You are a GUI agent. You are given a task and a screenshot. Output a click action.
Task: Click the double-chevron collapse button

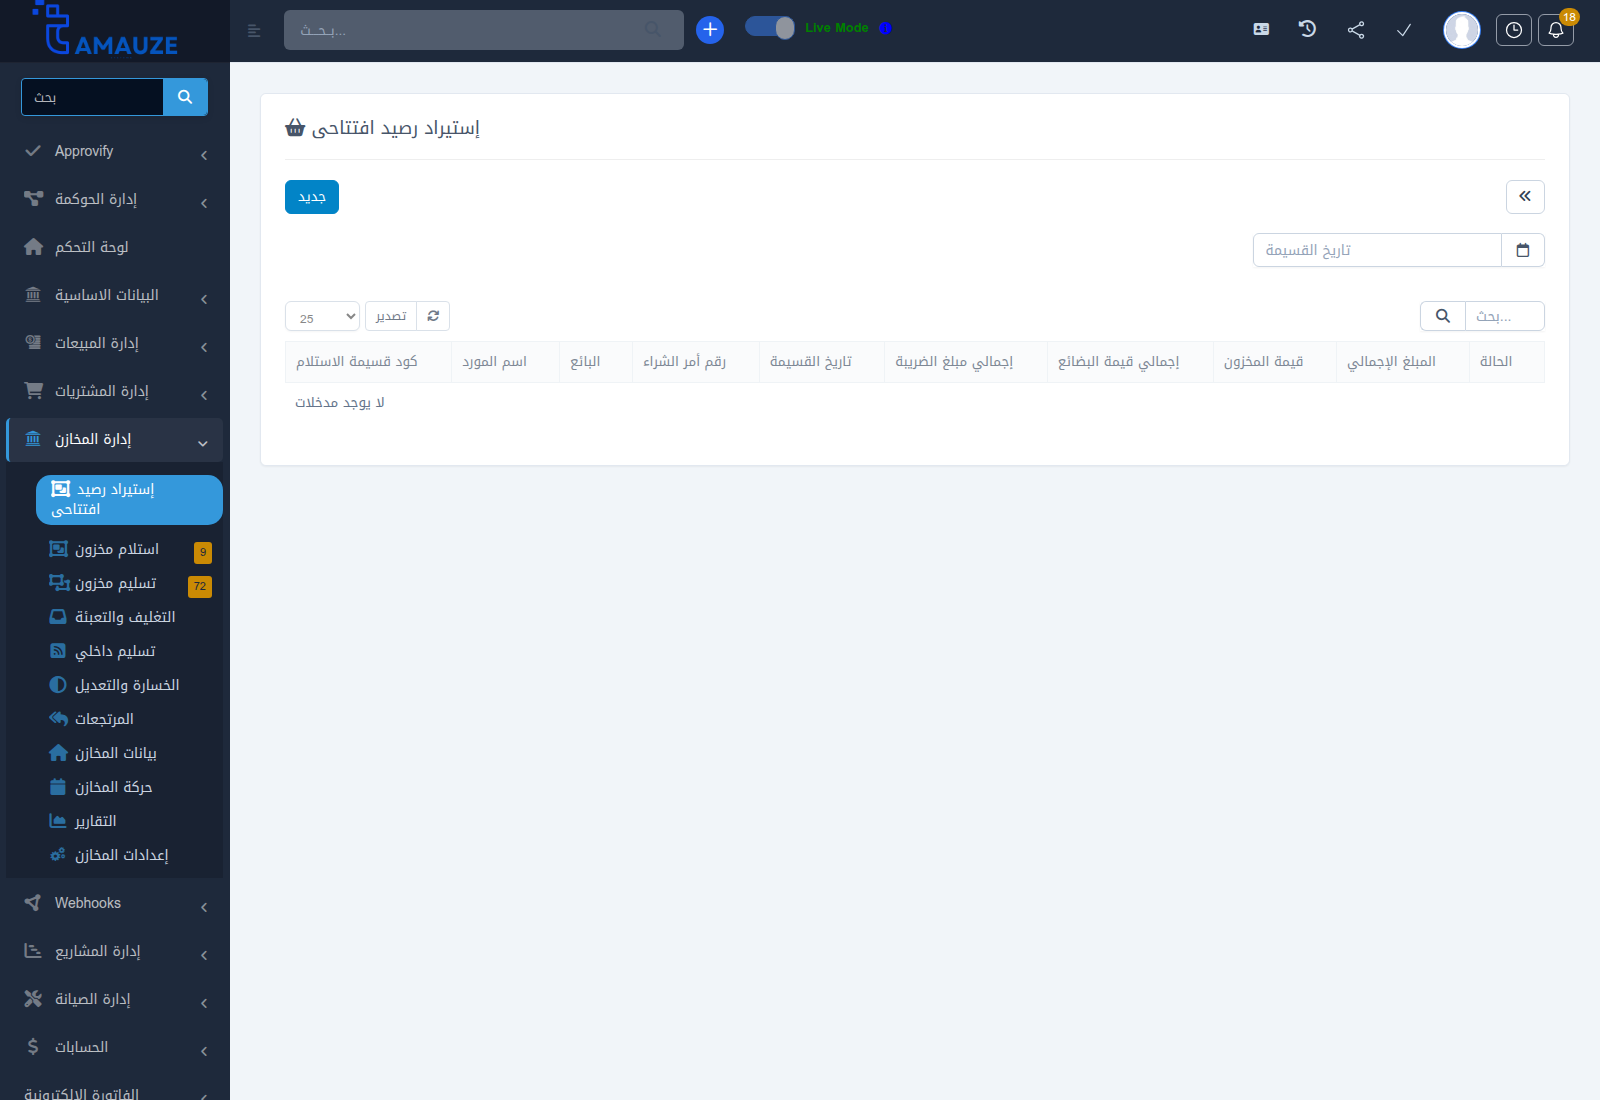coord(1525,197)
